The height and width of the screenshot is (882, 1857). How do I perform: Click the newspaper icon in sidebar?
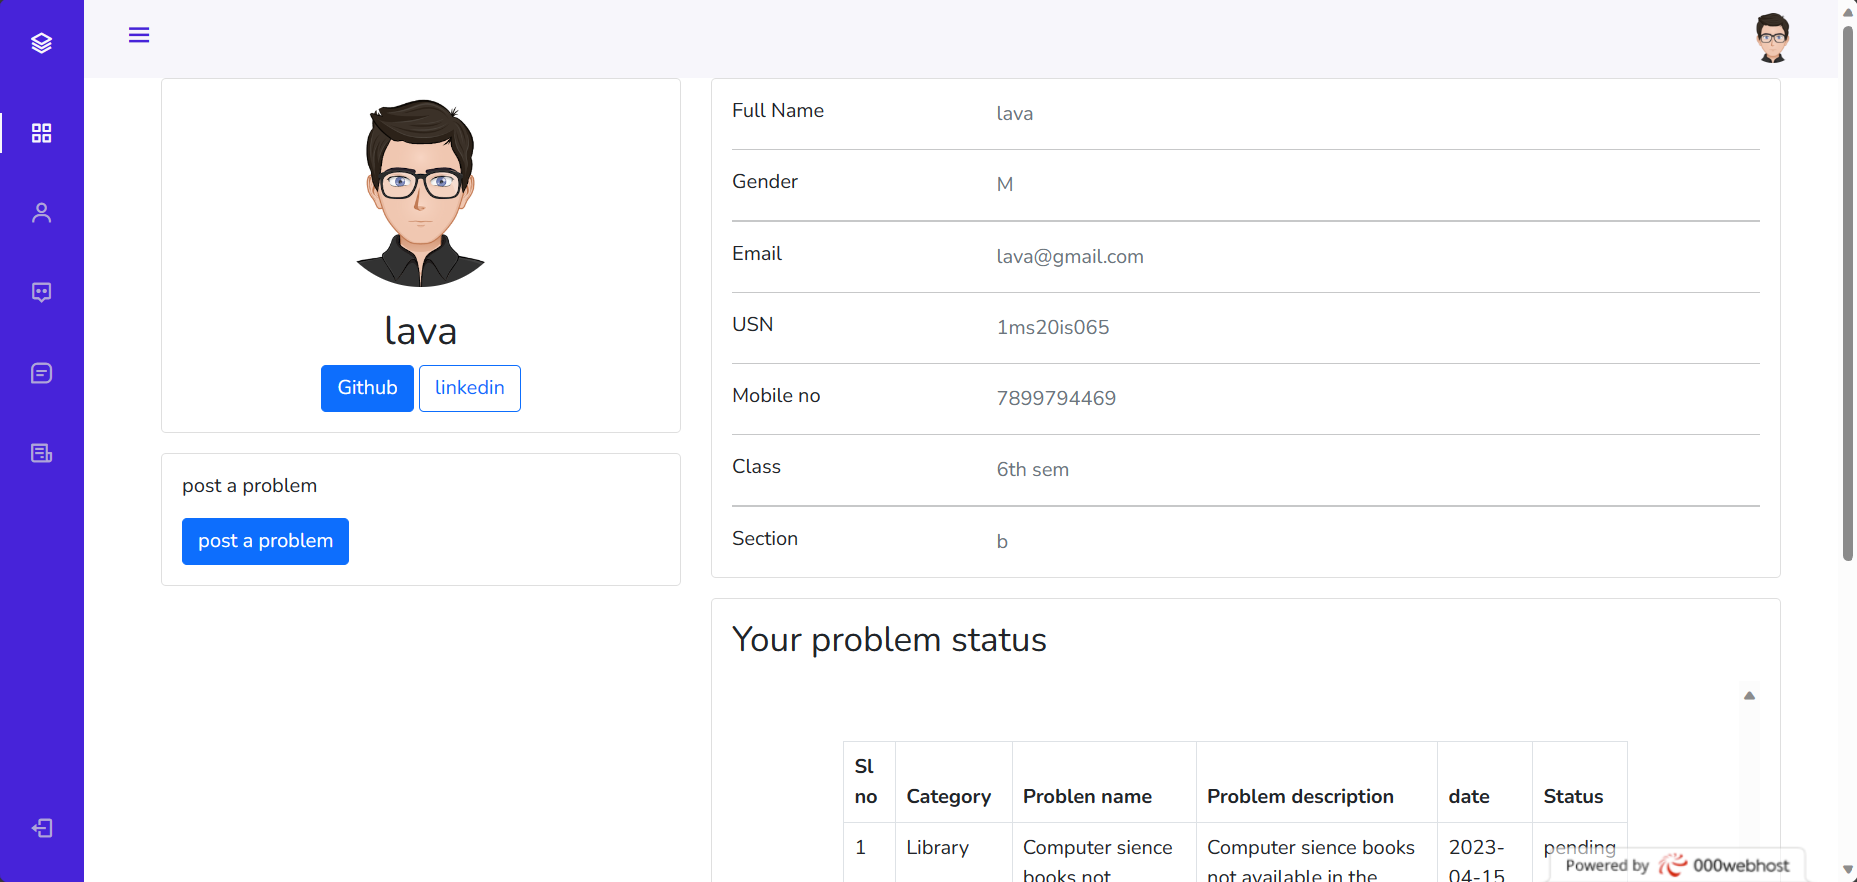click(x=41, y=453)
